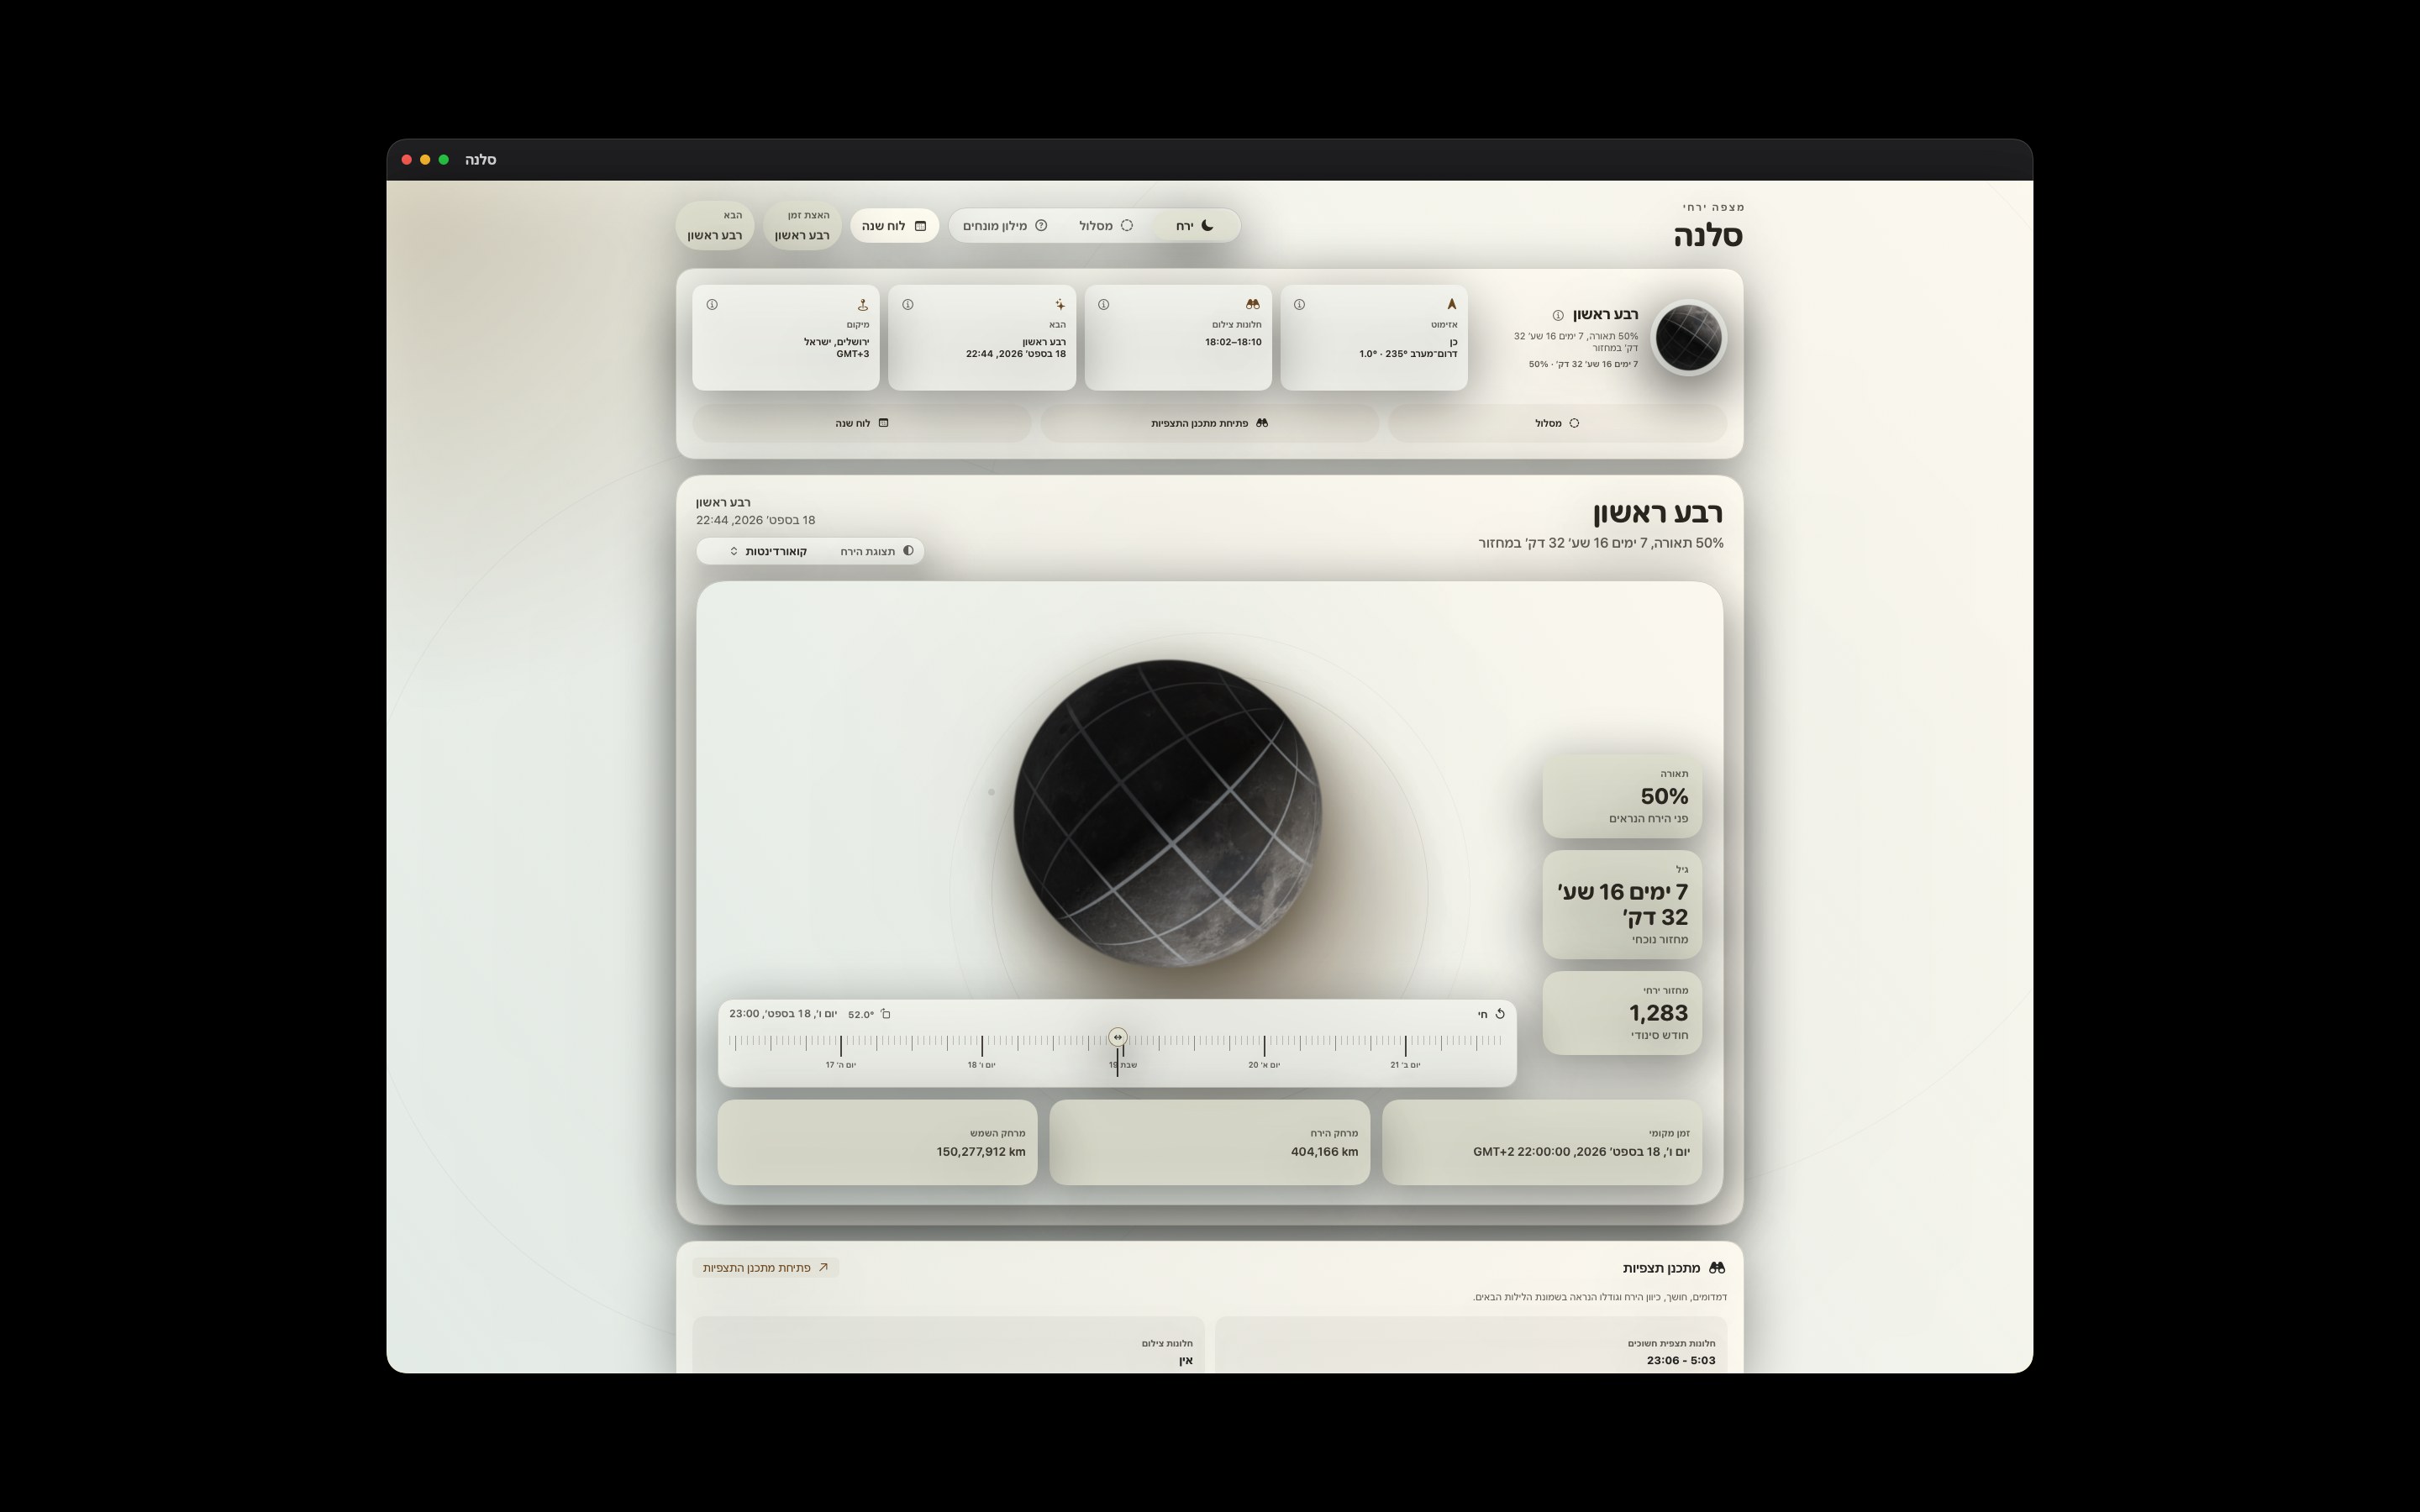Click the binoculars icon next to the מתכנן תצפיות heading

point(1717,1267)
